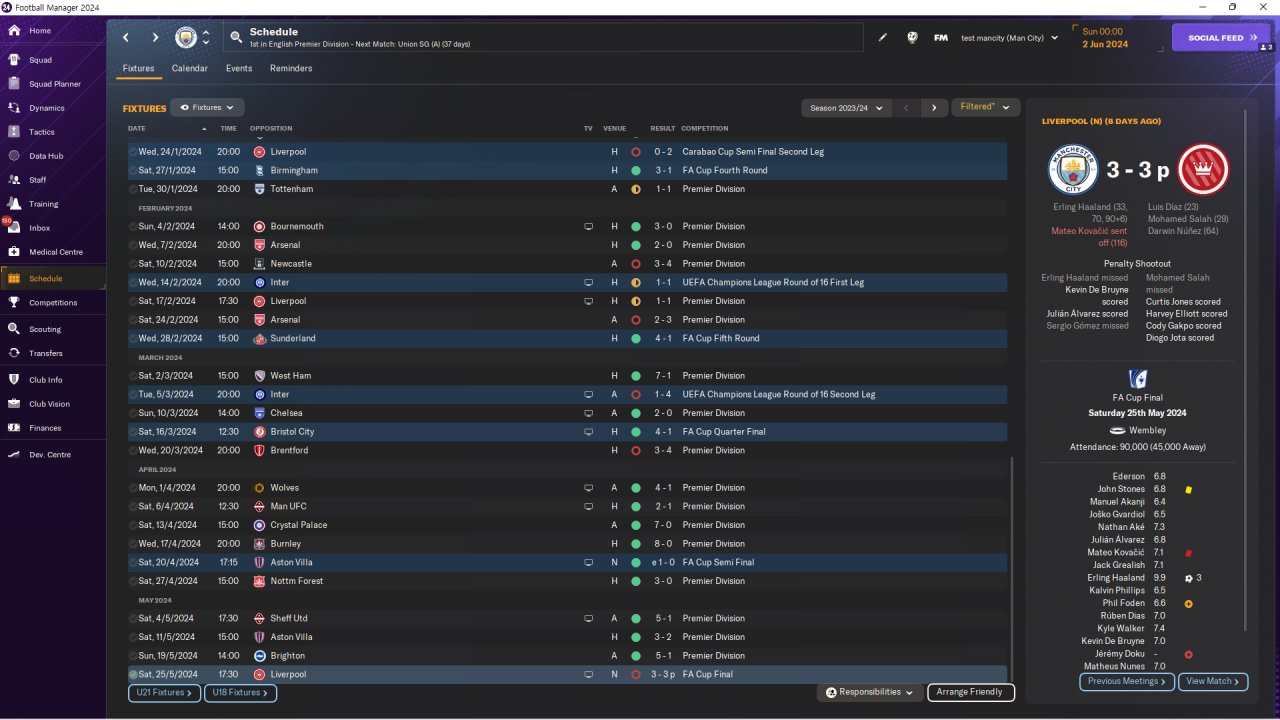Select the circle on the 19/5/2024 Brighton row

tap(133, 656)
